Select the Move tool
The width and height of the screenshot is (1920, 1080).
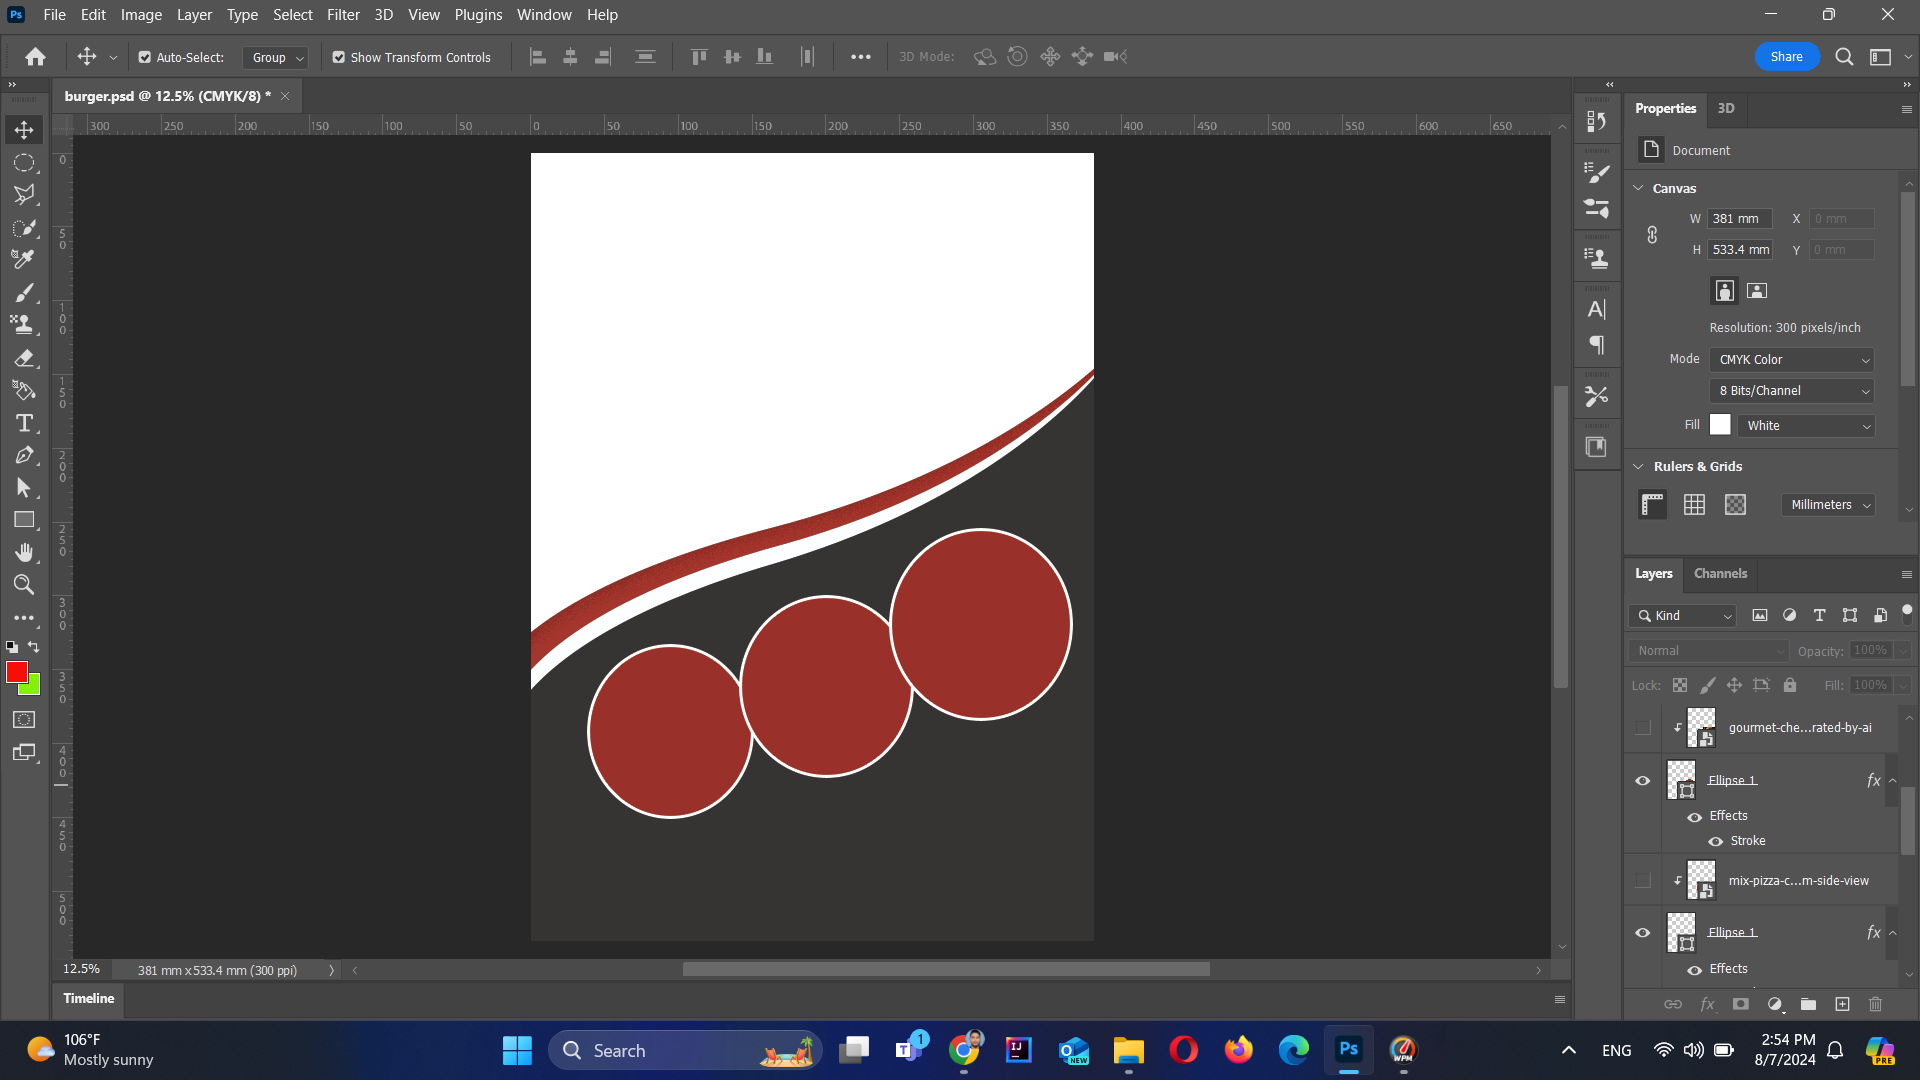[x=24, y=130]
